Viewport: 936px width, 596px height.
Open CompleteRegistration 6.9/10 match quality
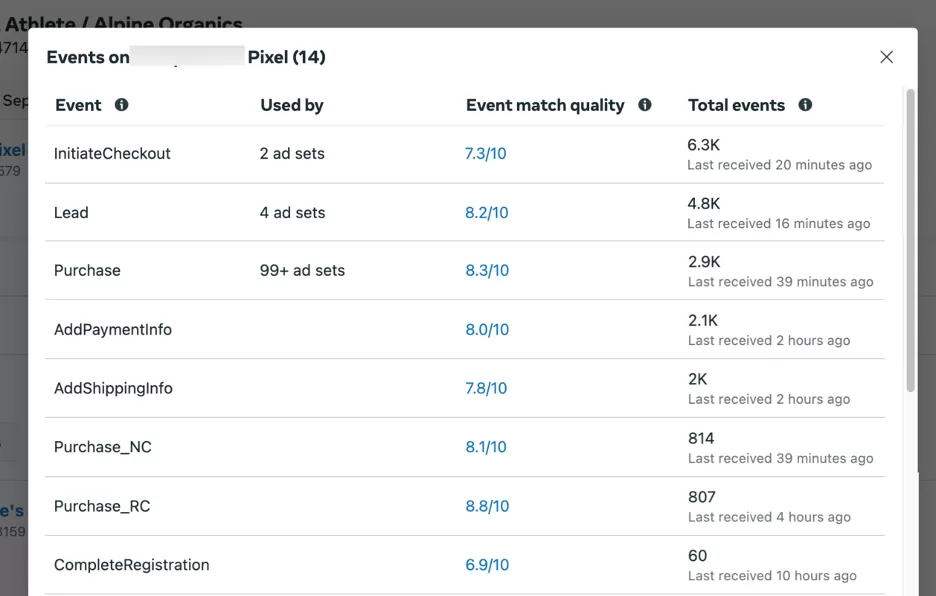tap(487, 565)
